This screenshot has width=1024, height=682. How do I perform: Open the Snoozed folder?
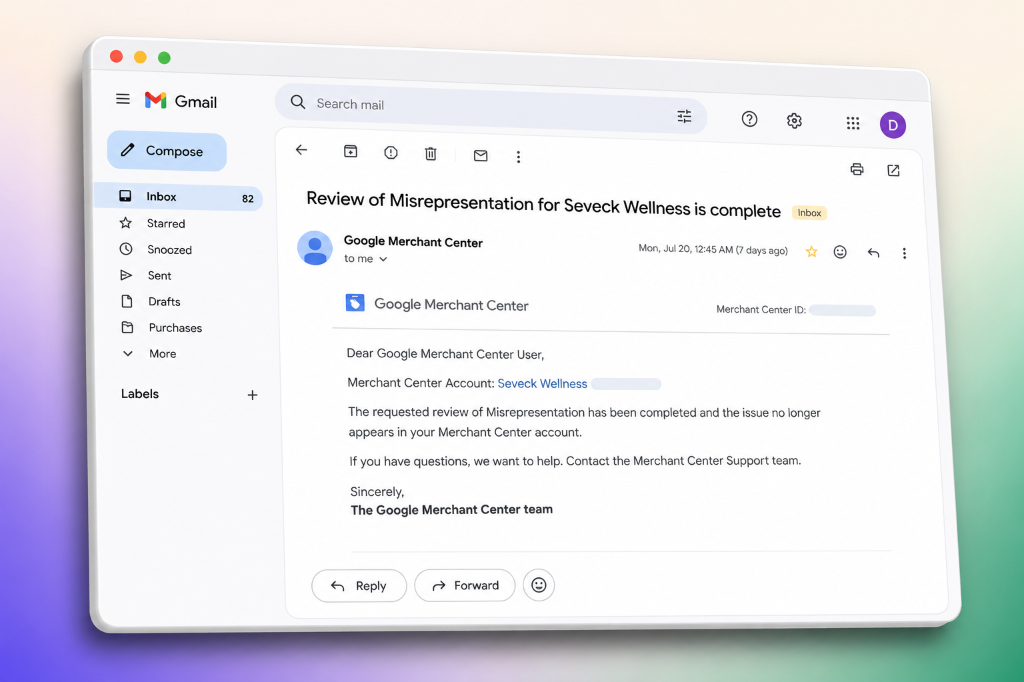tap(169, 250)
